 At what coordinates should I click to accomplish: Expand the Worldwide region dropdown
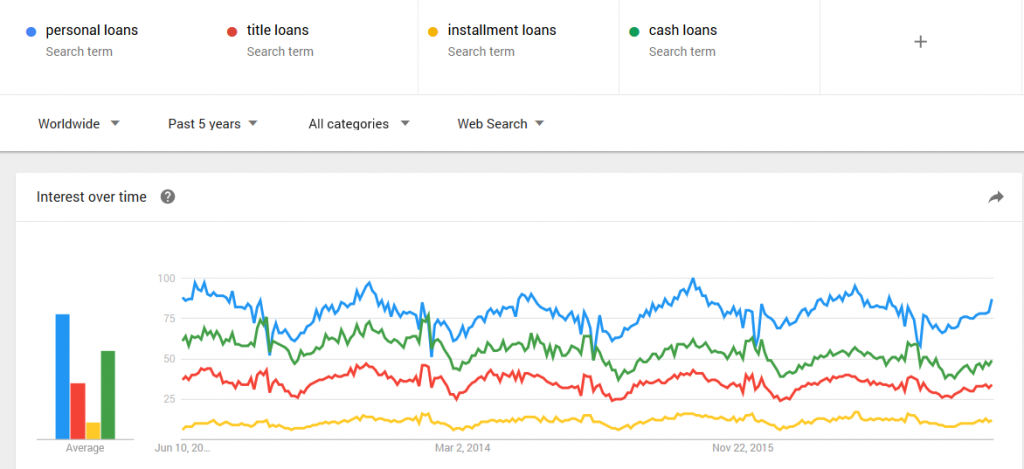click(79, 124)
